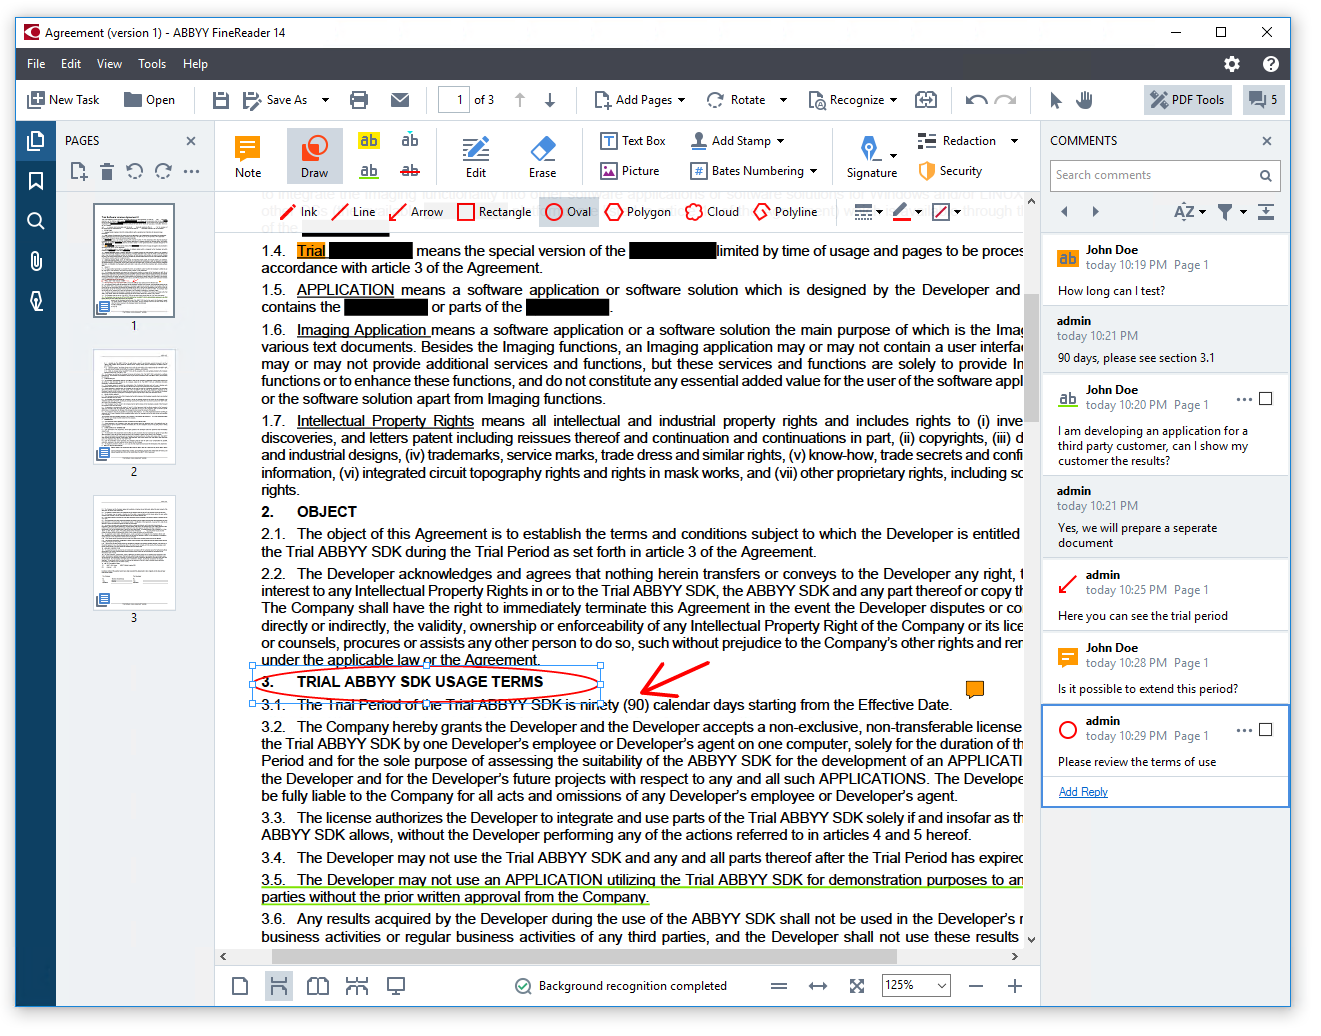Click the yellow highlight text tool
This screenshot has height=1036, width=1321.
tap(369, 141)
